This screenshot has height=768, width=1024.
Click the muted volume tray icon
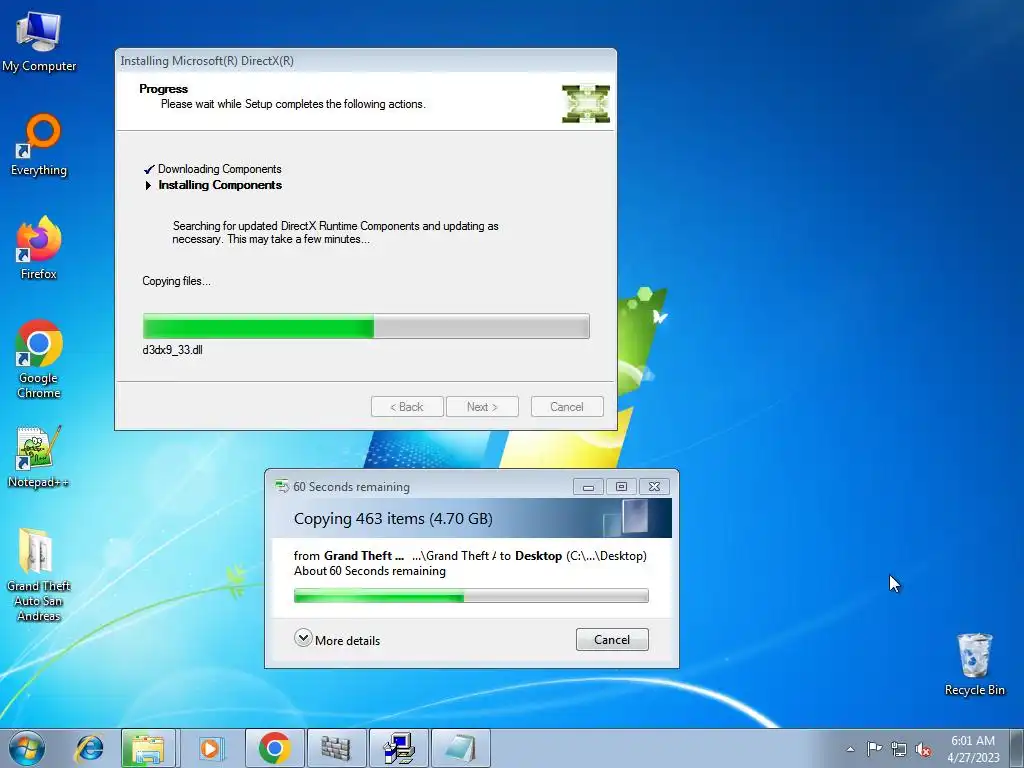tap(923, 749)
